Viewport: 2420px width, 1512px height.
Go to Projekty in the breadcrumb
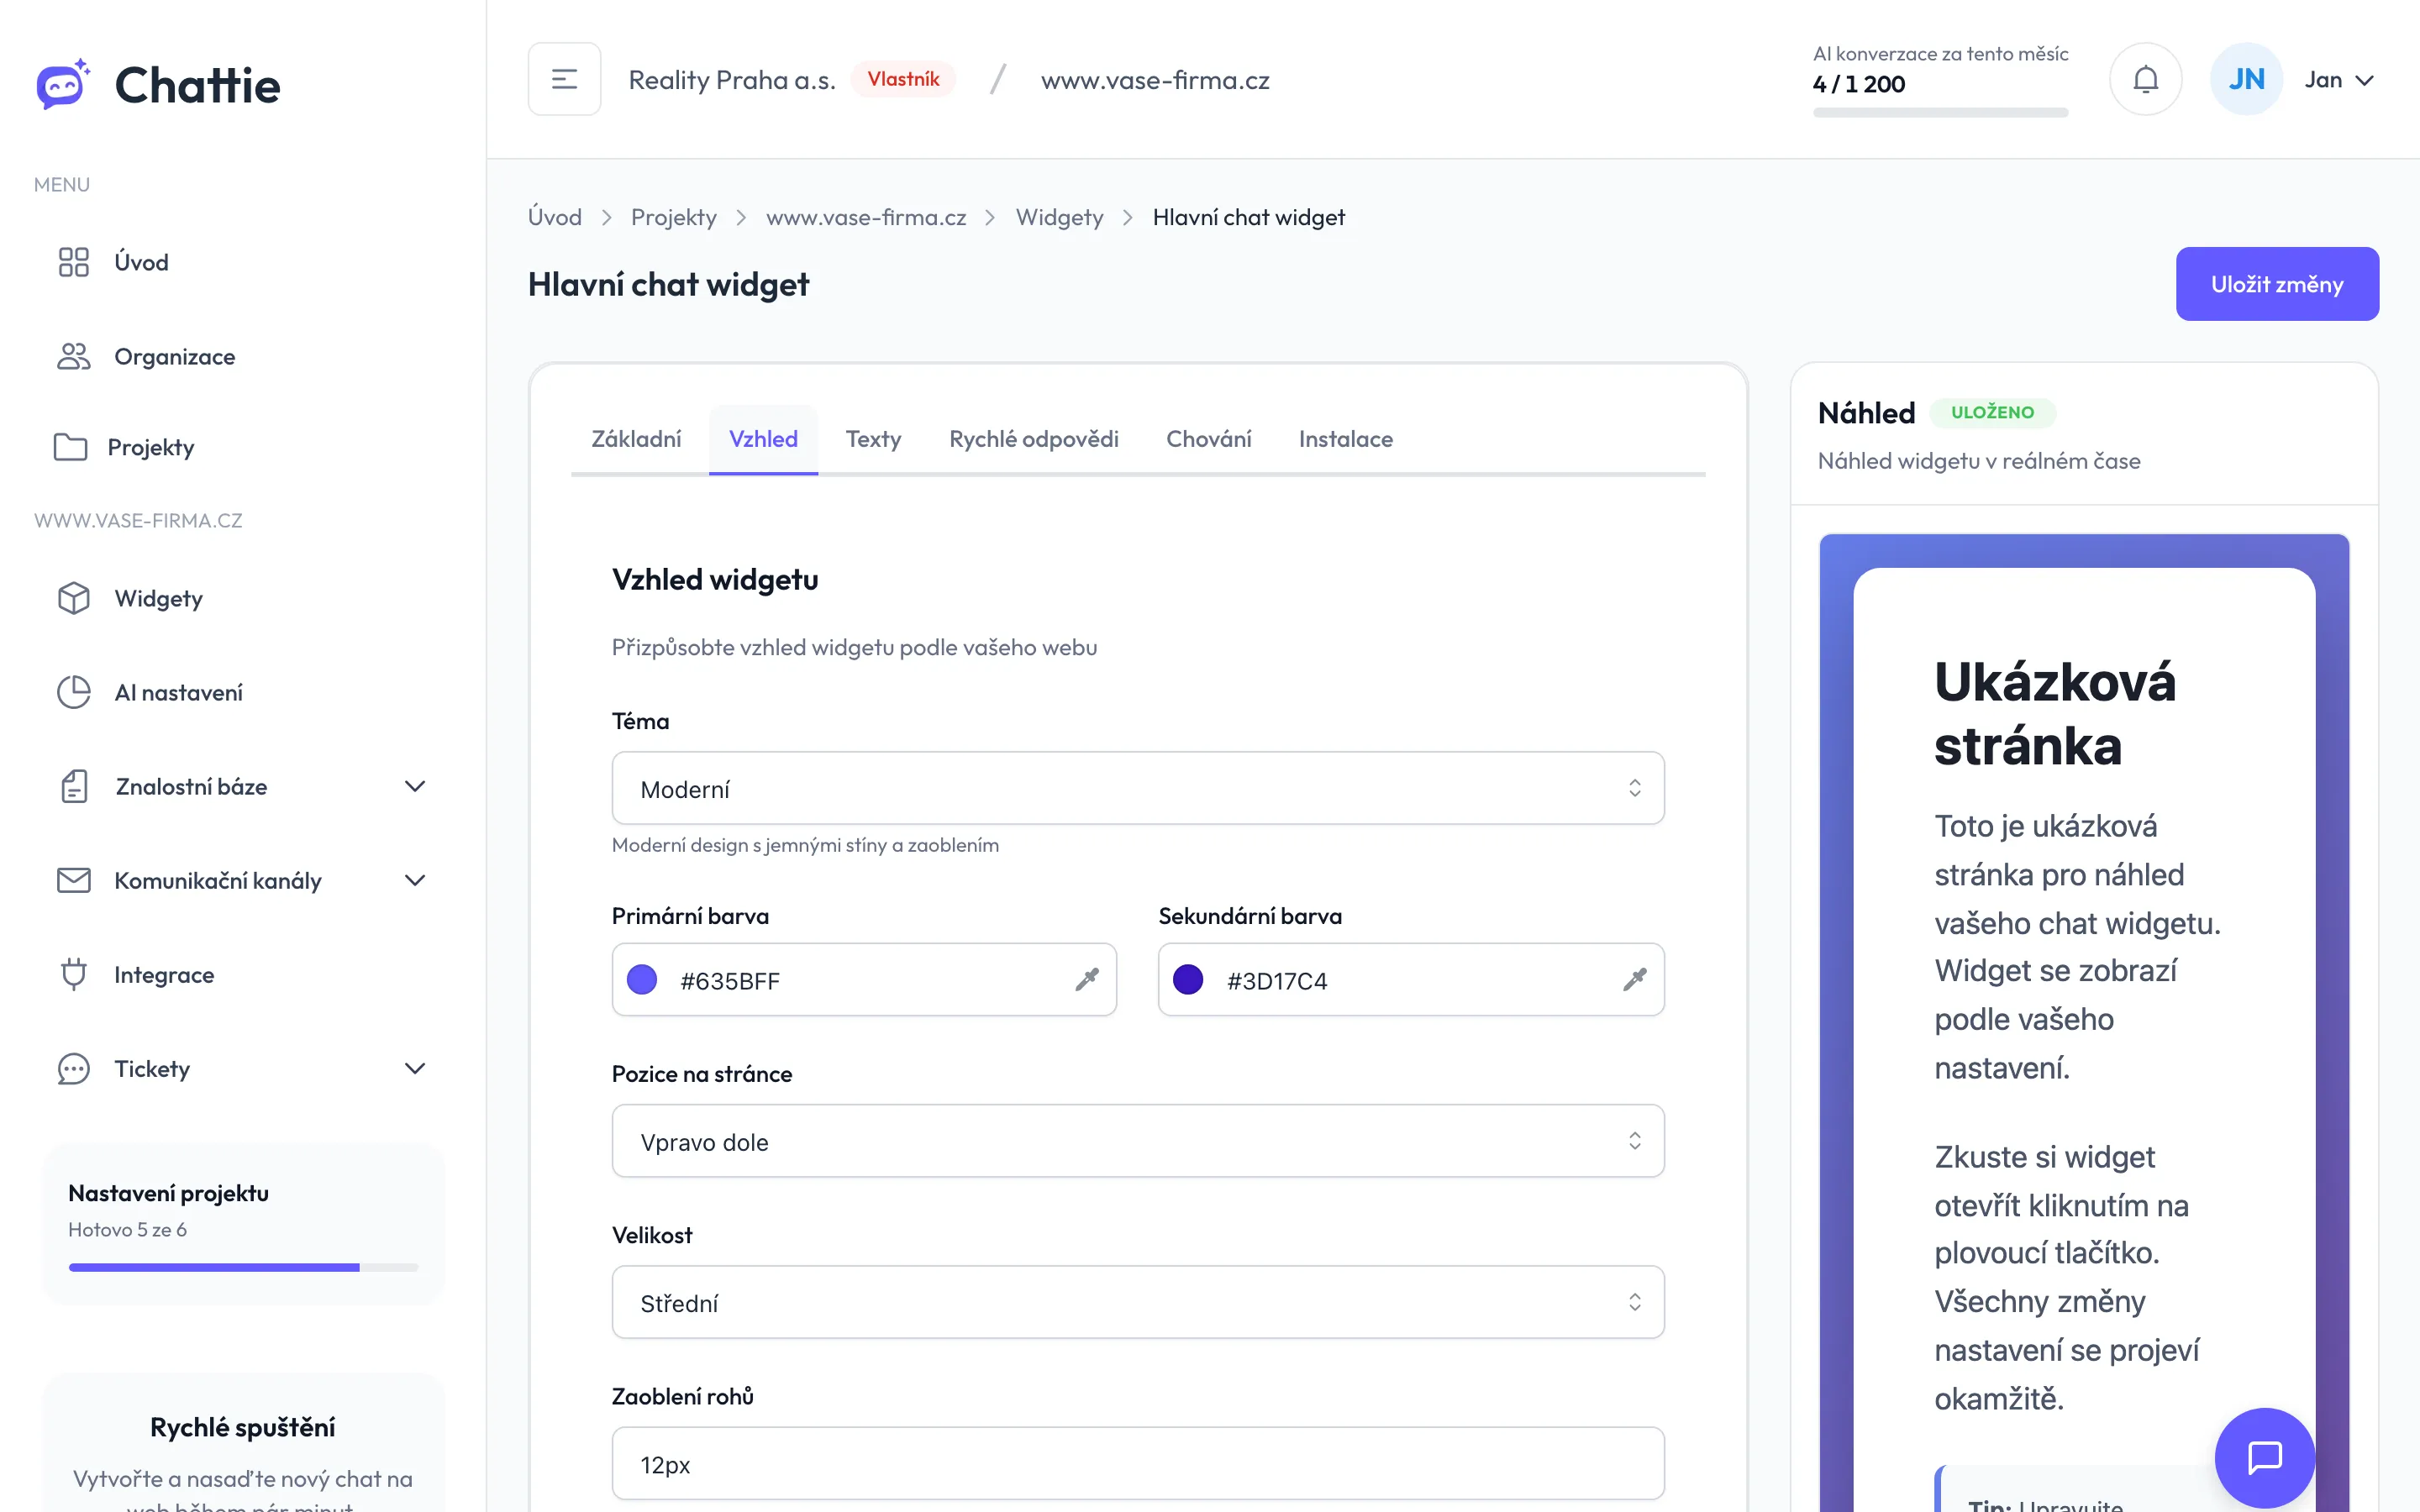[674, 217]
